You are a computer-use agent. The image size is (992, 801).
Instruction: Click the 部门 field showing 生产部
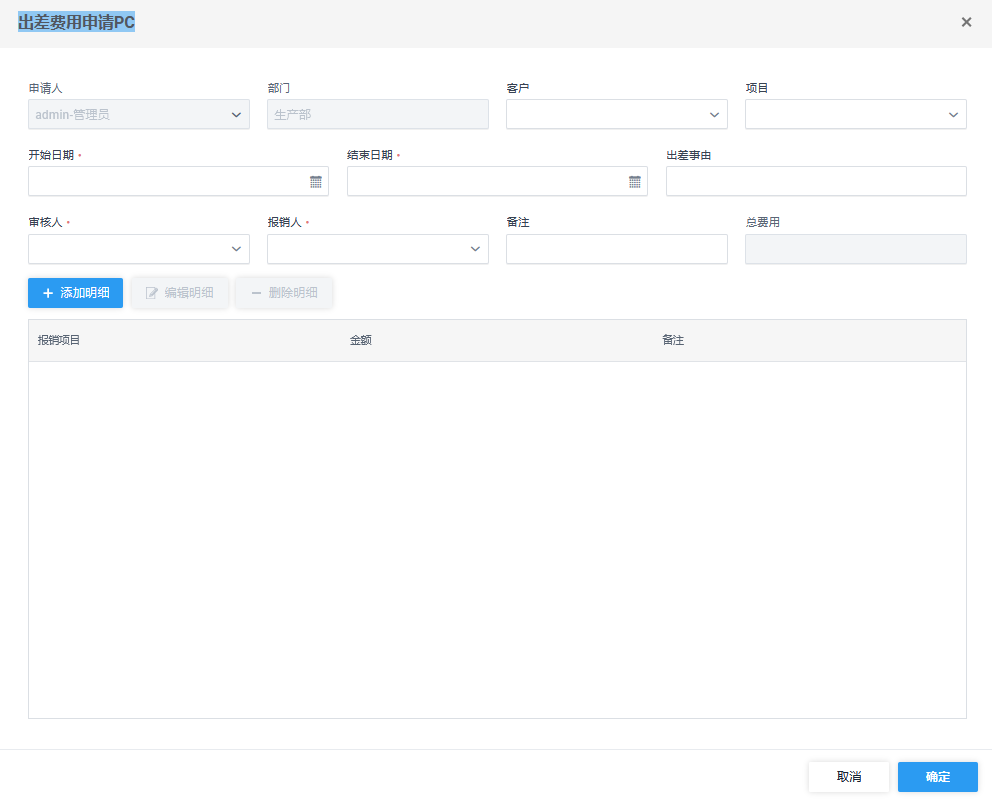378,115
